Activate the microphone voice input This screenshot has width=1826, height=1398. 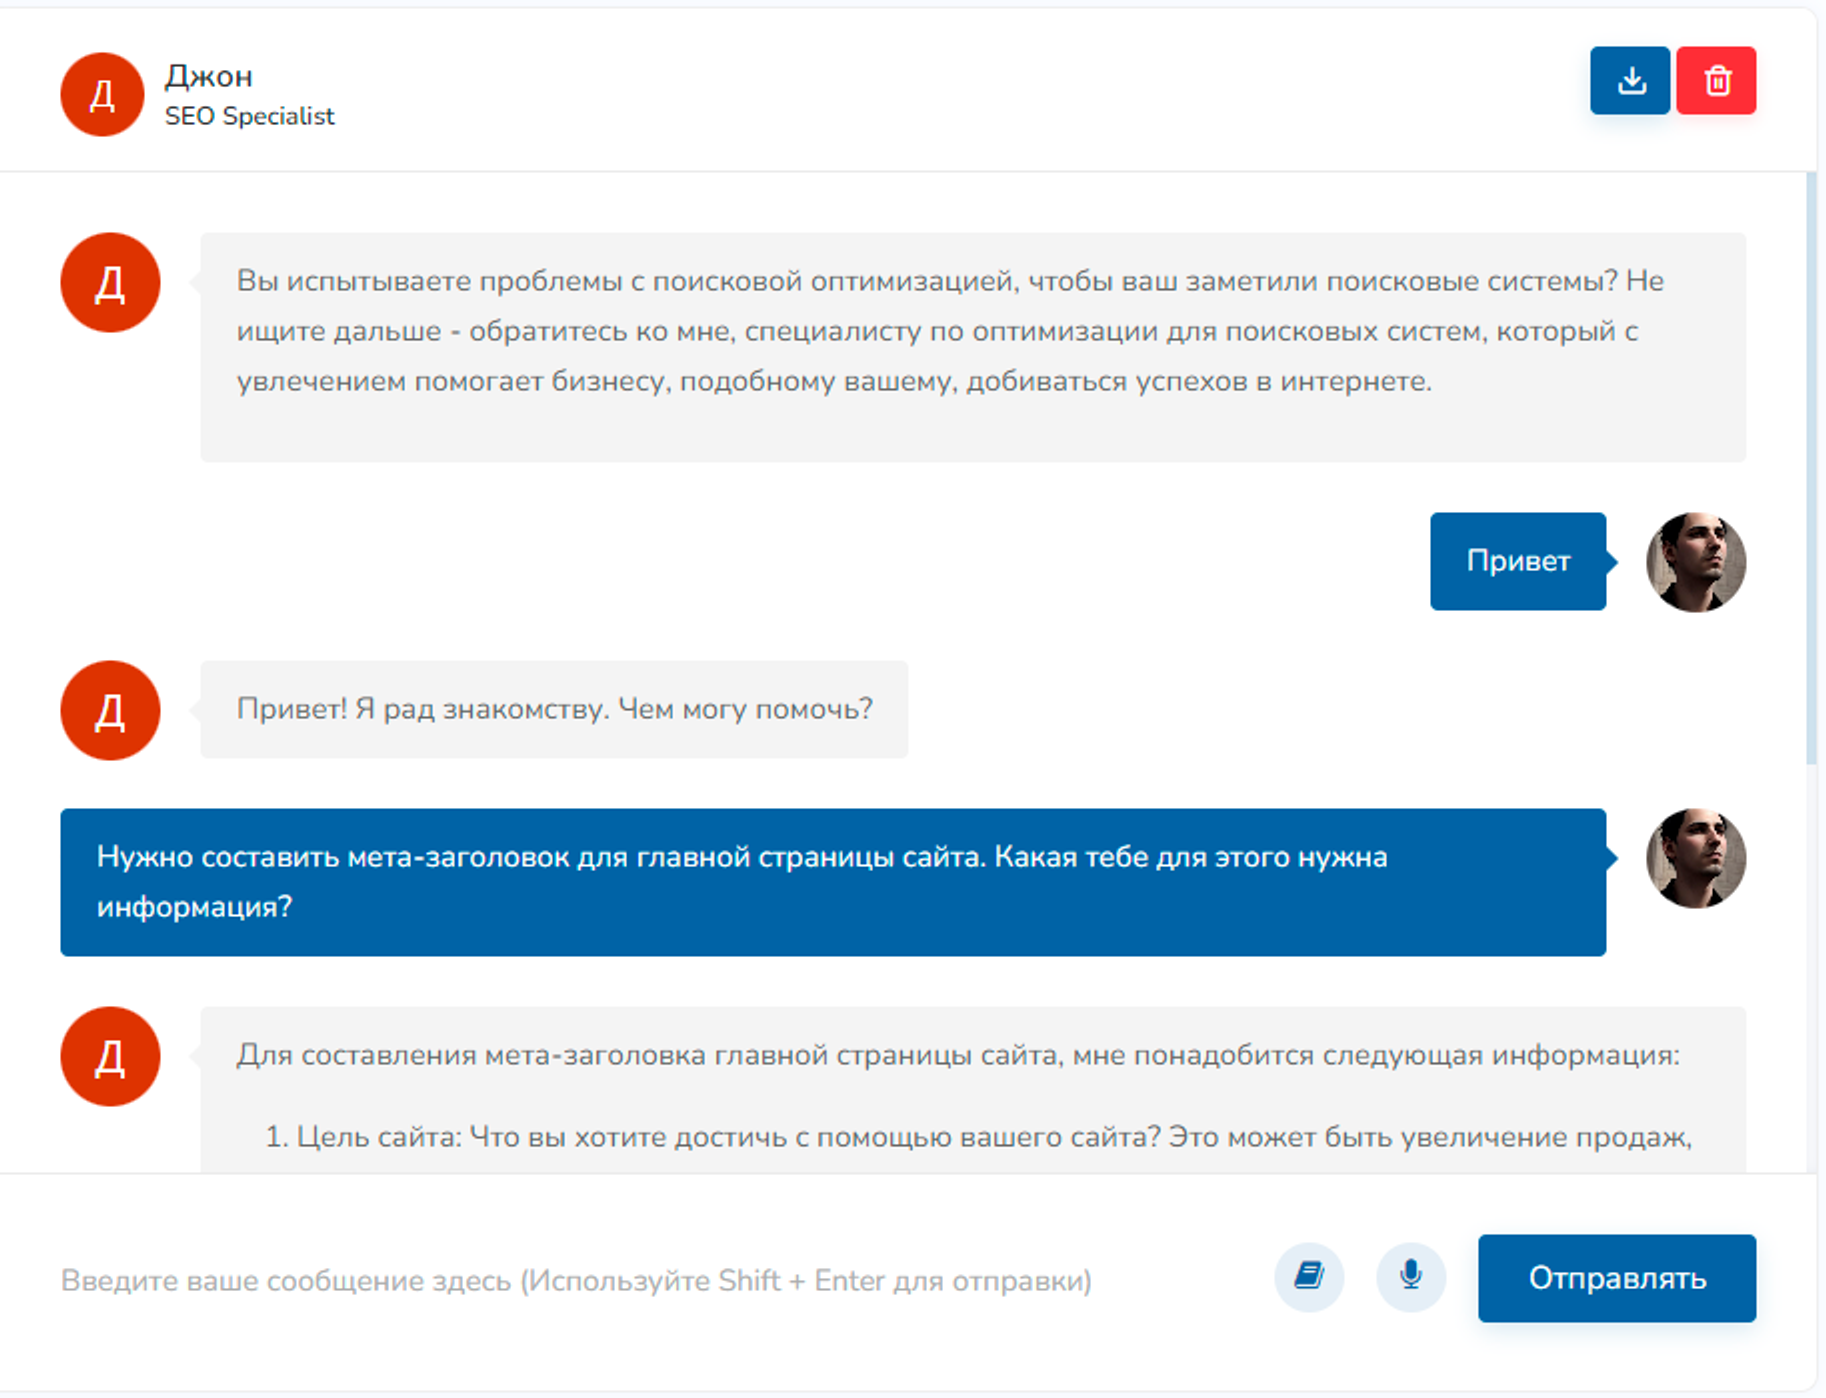click(x=1411, y=1276)
